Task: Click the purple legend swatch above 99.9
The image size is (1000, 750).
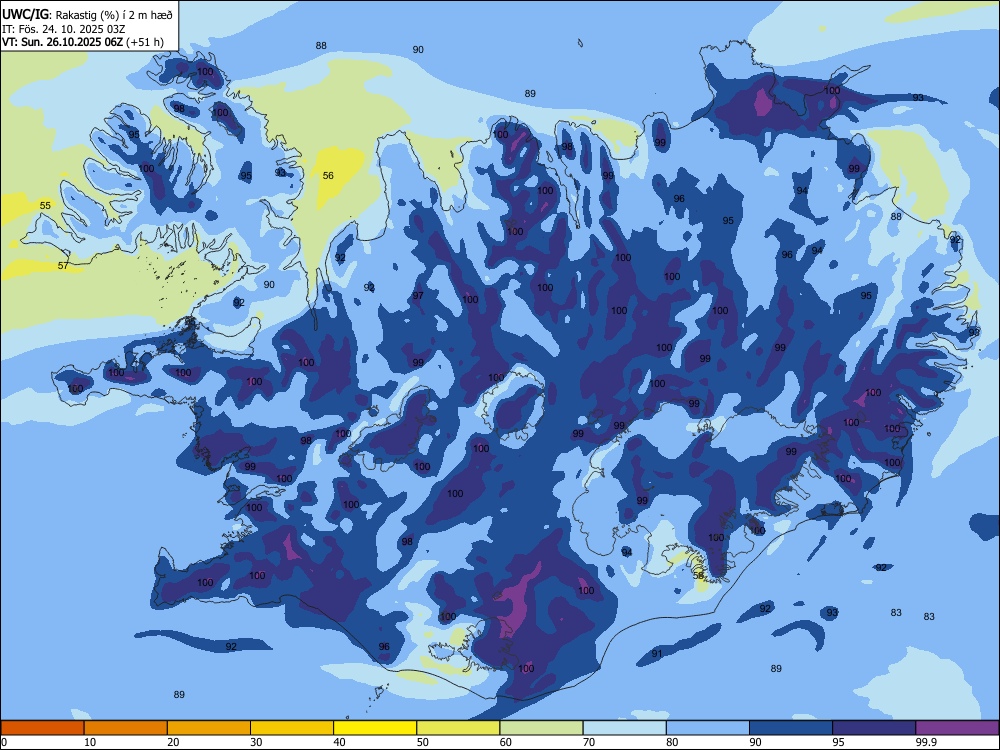Action: [x=957, y=728]
